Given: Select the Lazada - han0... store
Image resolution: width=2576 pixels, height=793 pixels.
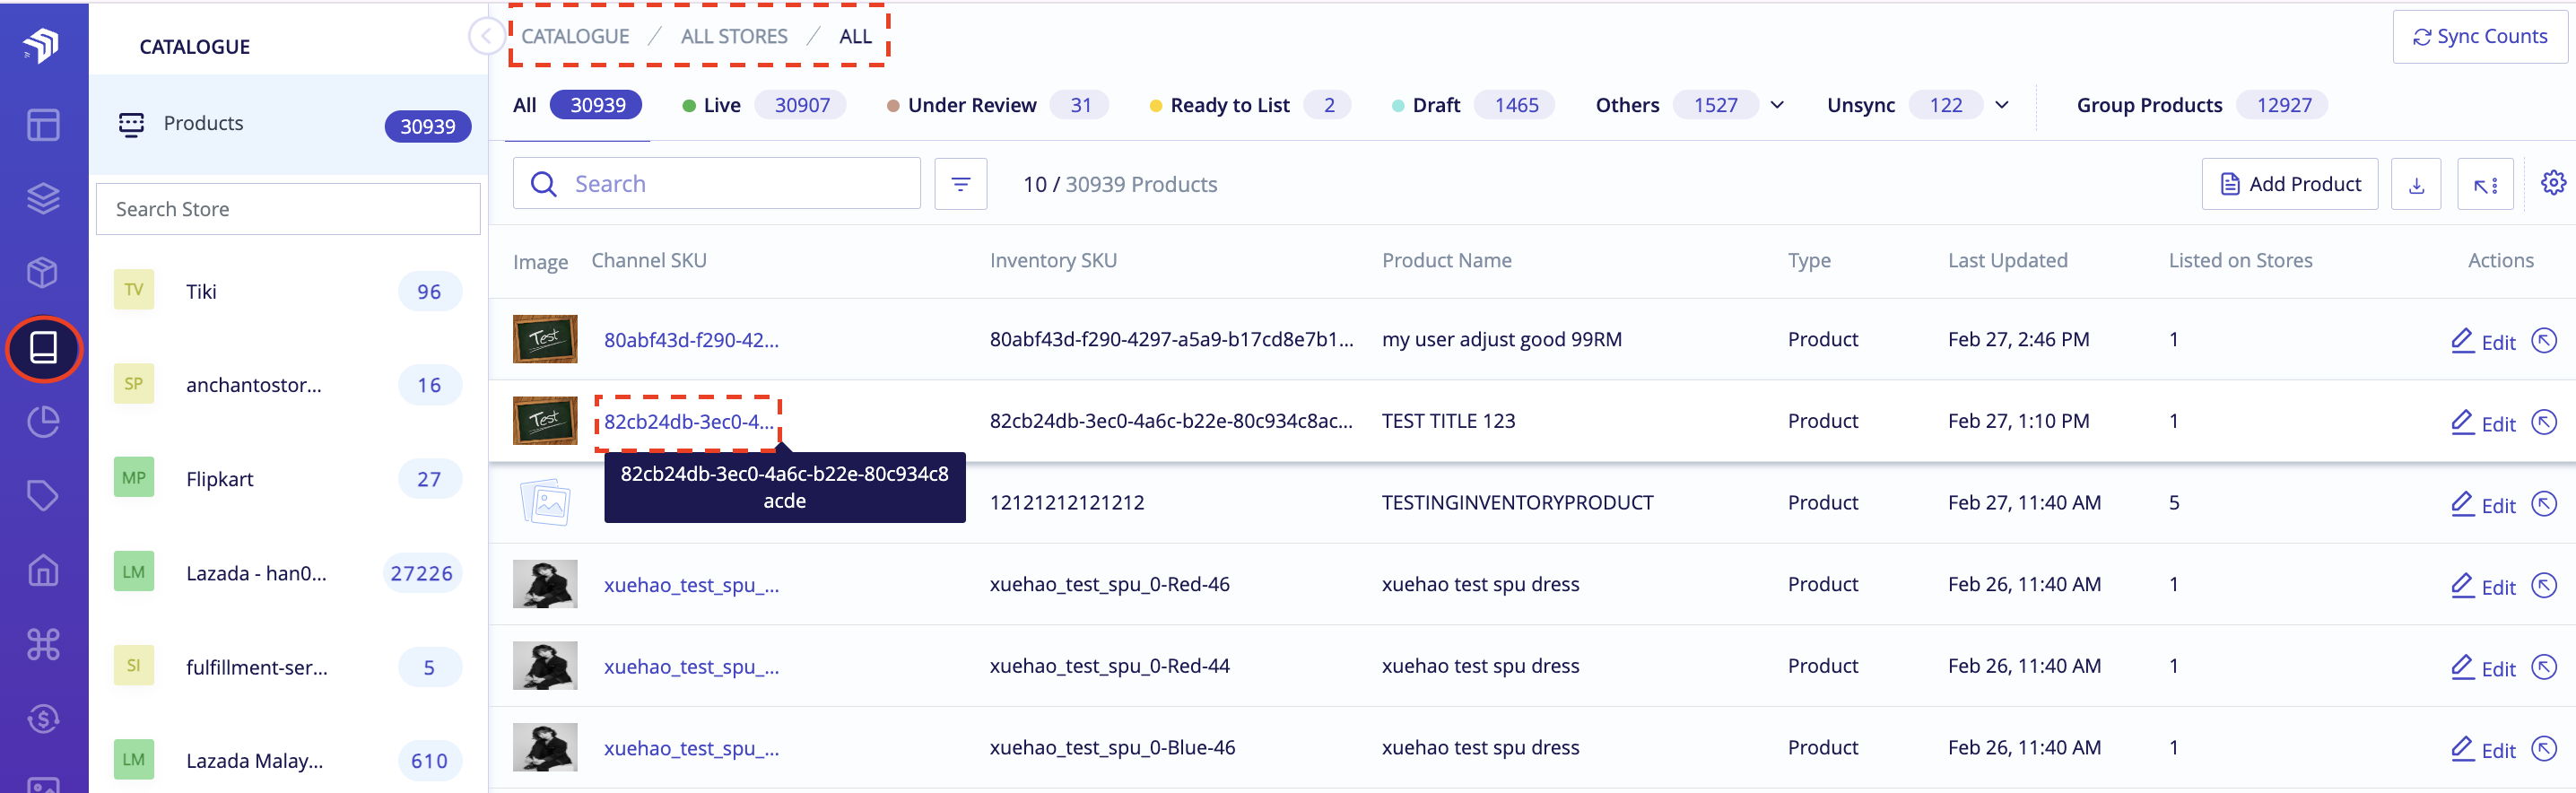Looking at the screenshot, I should point(289,573).
